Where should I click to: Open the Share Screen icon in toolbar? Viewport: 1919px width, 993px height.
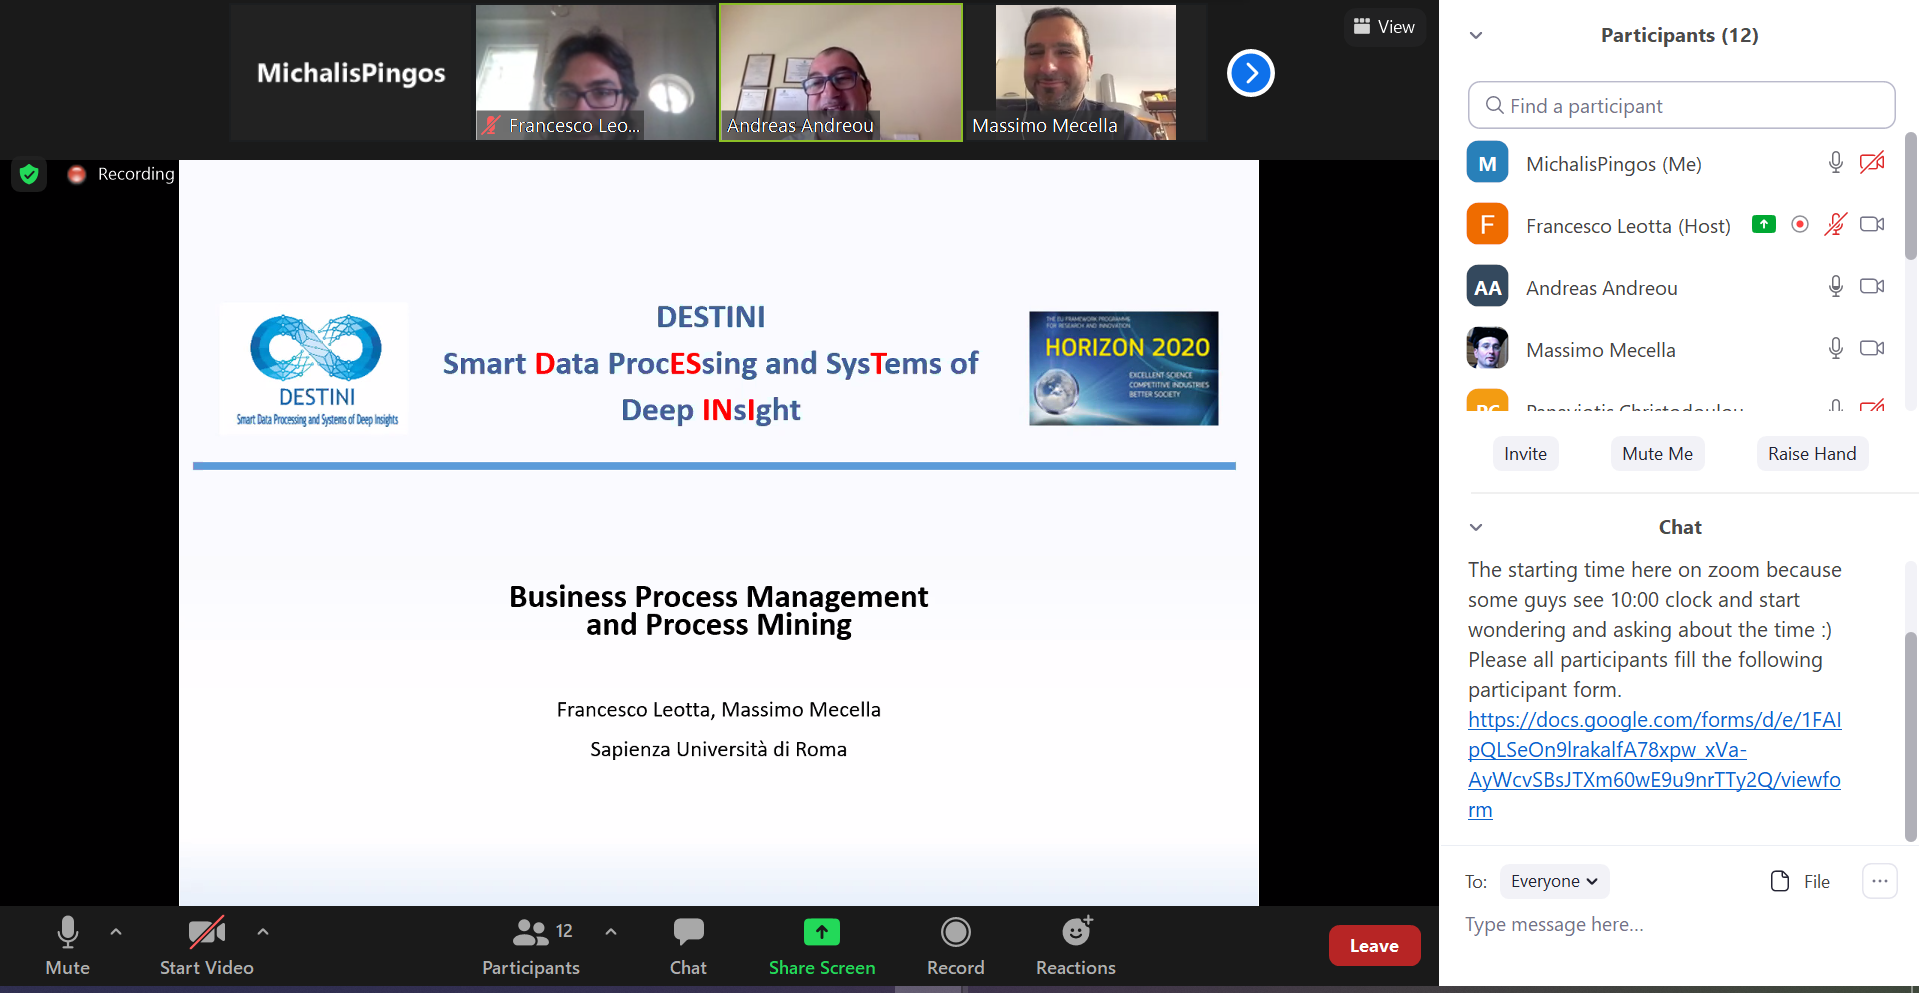[x=821, y=933]
